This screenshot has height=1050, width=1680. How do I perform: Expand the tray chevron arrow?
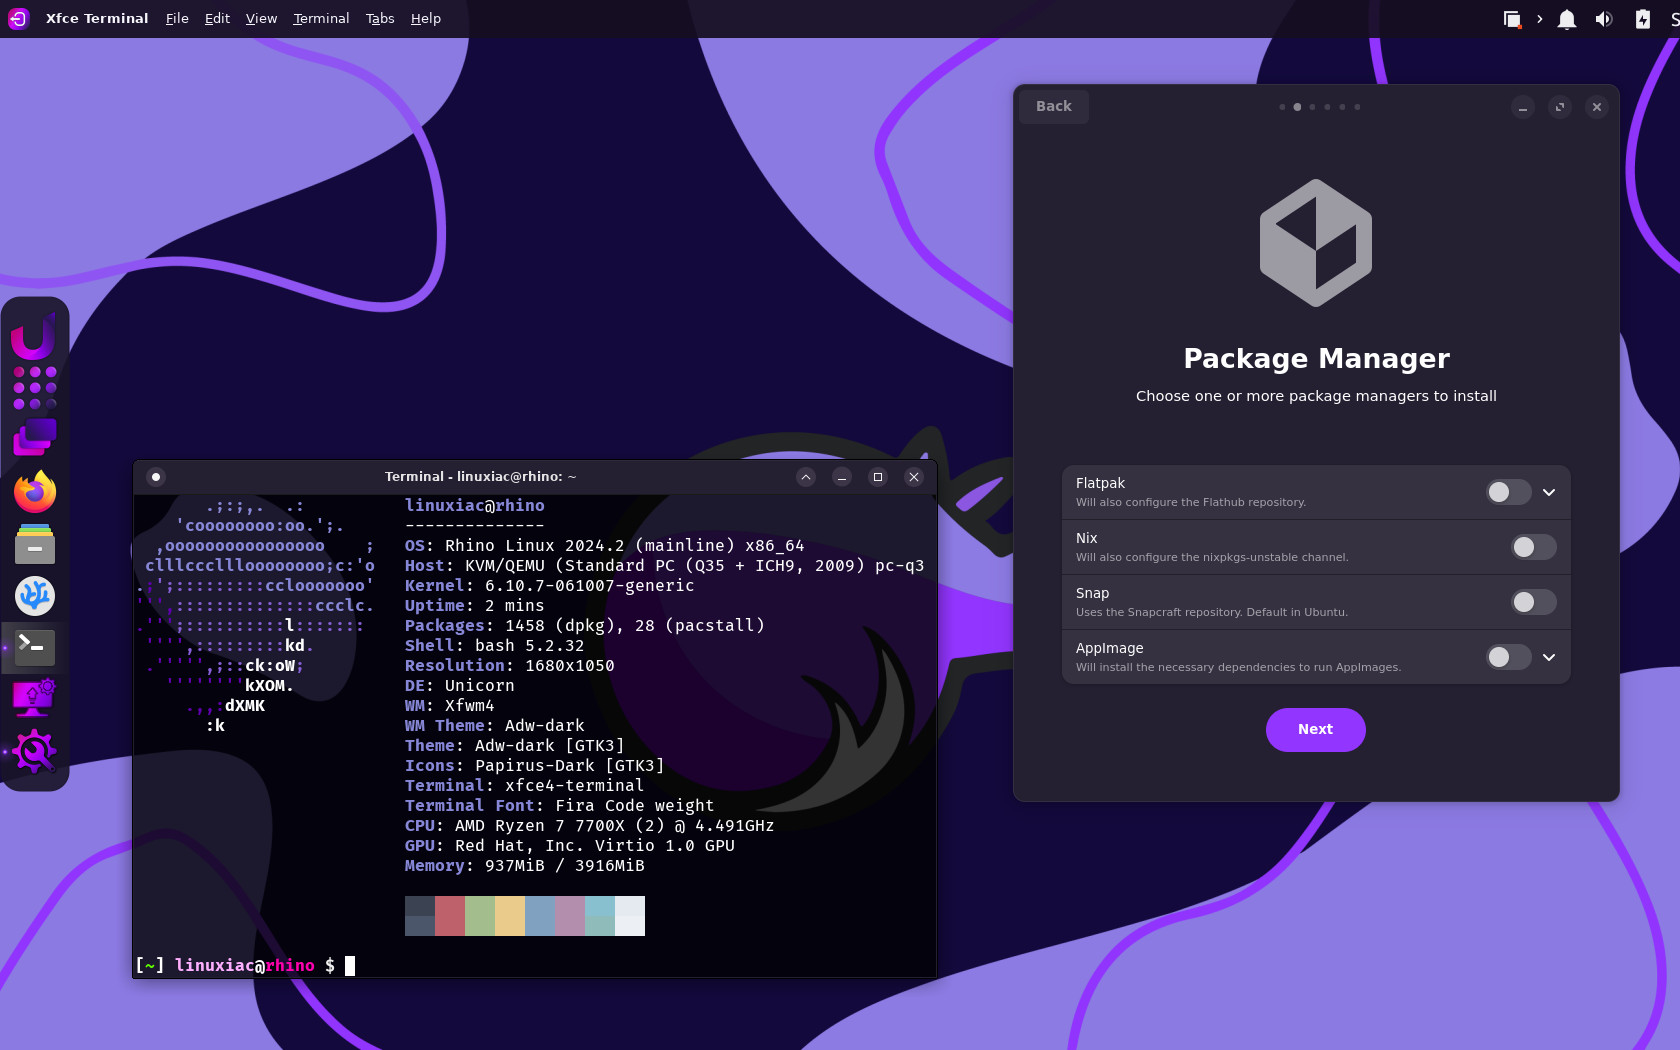tap(1540, 19)
